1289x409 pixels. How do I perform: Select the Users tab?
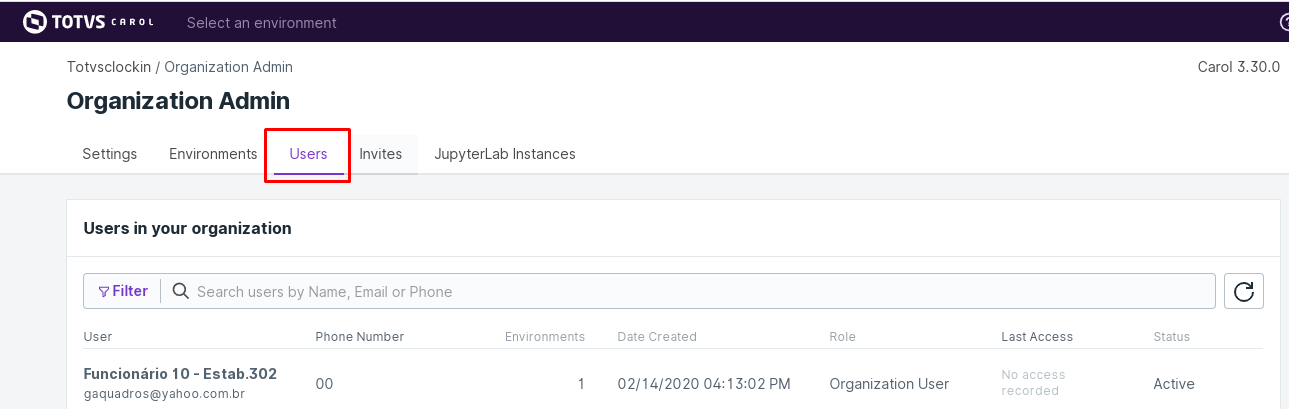pyautogui.click(x=308, y=154)
